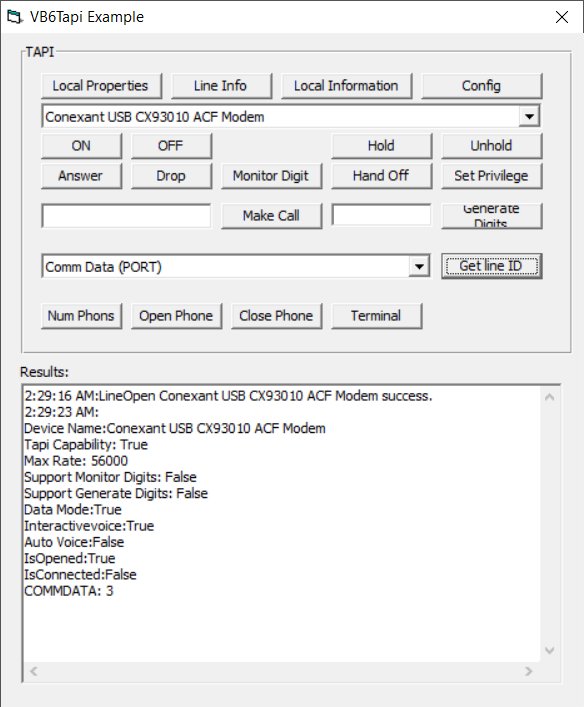This screenshot has height=707, width=584.
Task: Click the OFF button
Action: (x=171, y=146)
